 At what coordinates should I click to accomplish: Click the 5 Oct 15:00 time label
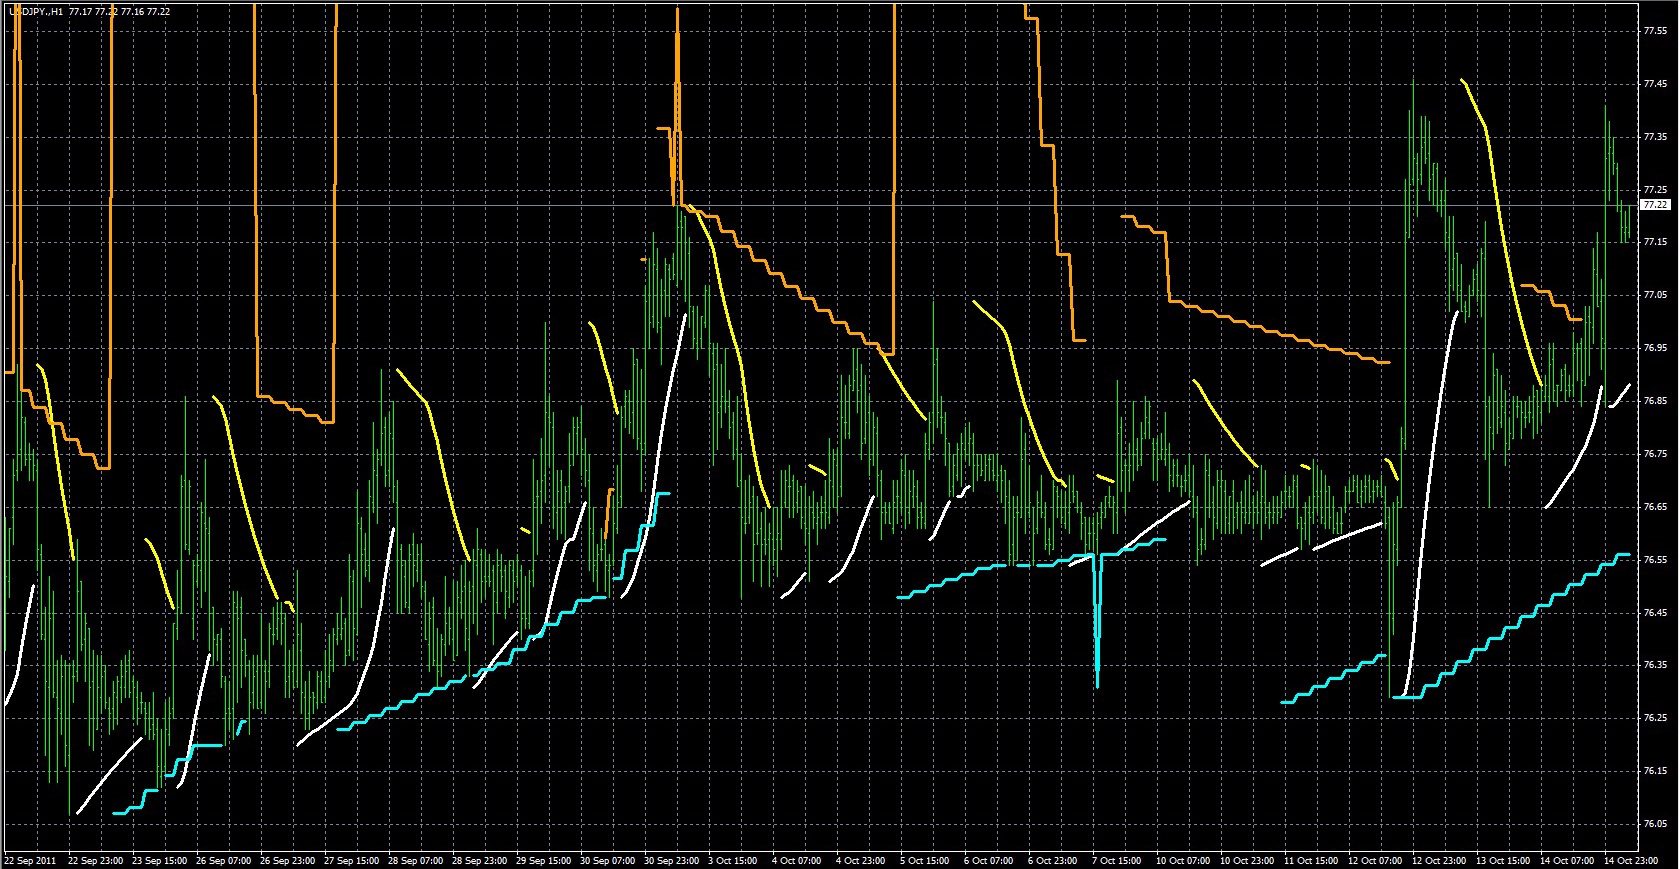pos(925,860)
